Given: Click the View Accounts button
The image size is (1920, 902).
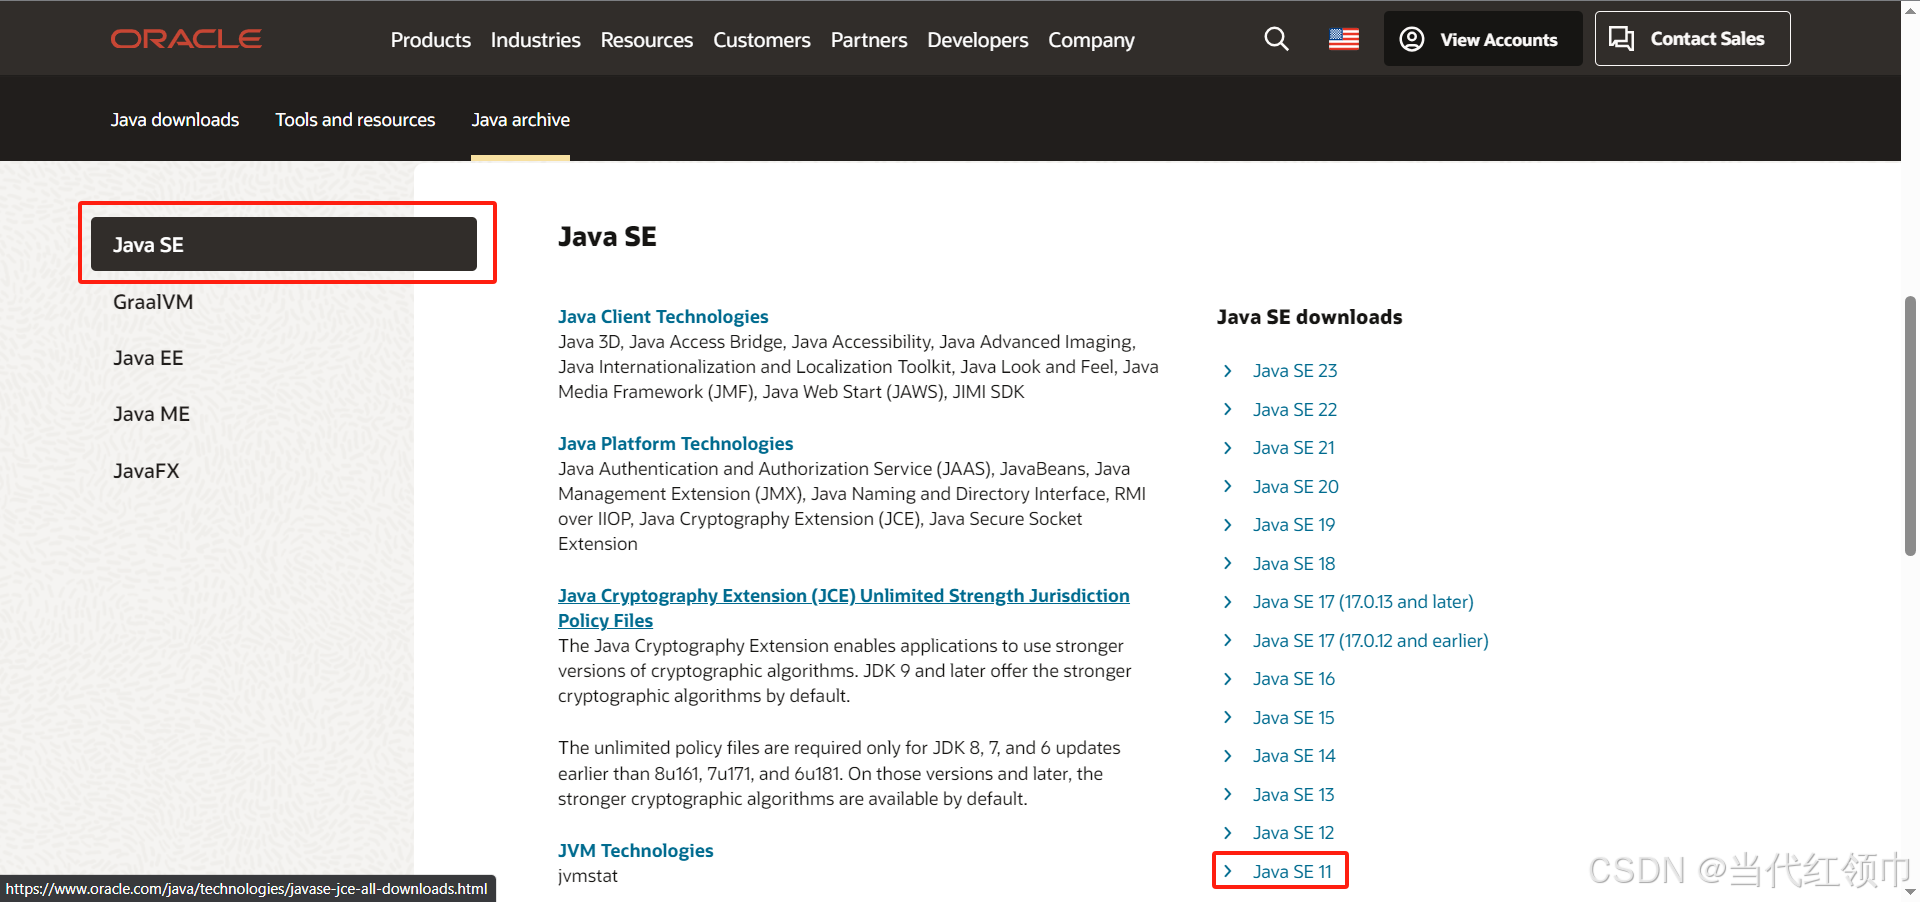Looking at the screenshot, I should click(x=1482, y=39).
